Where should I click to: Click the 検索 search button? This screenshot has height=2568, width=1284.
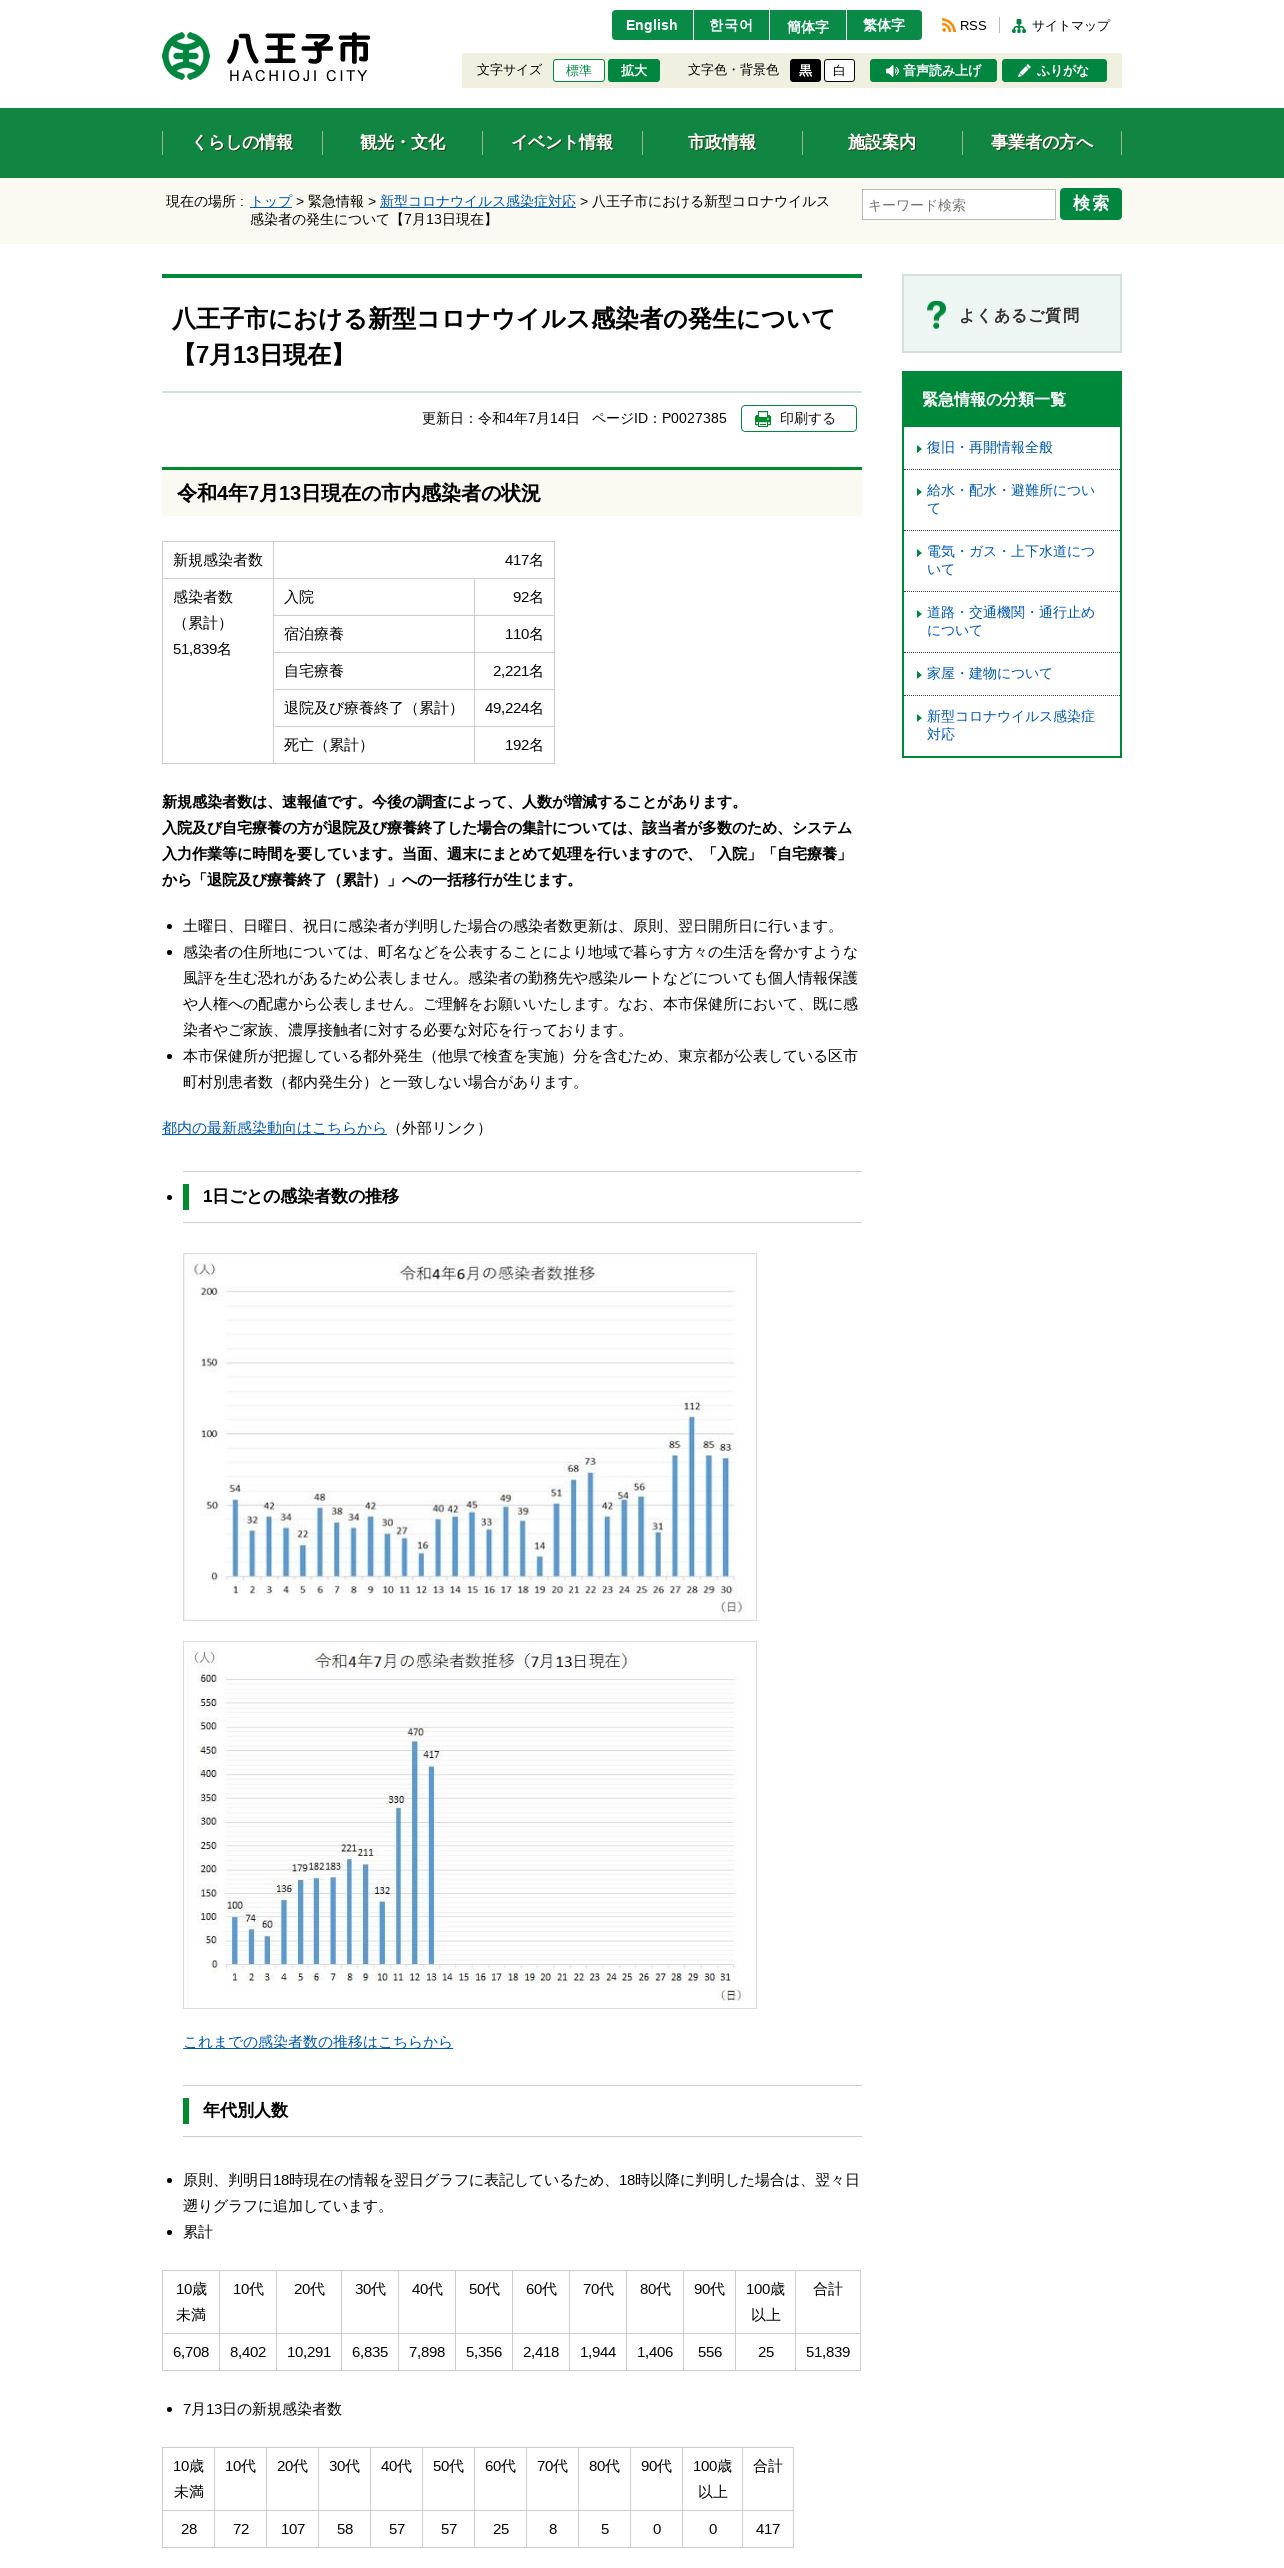tap(1091, 204)
